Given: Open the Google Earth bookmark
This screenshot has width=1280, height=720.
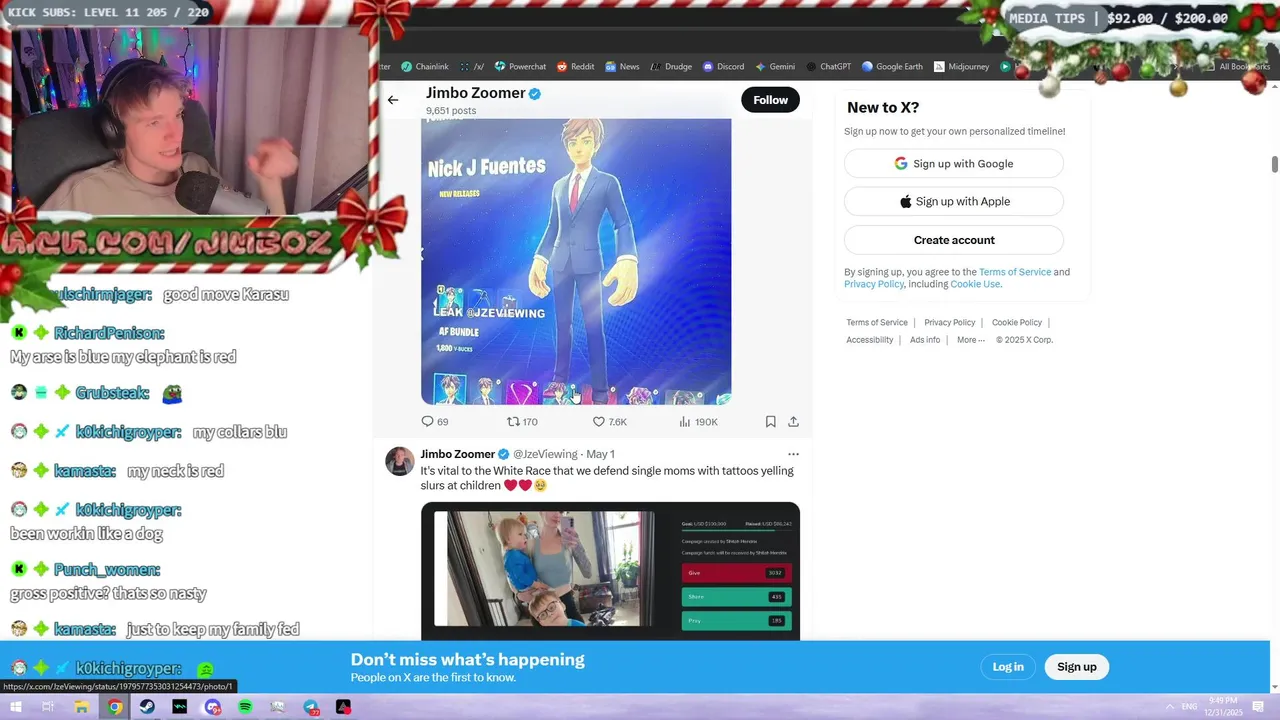Looking at the screenshot, I should 892,67.
